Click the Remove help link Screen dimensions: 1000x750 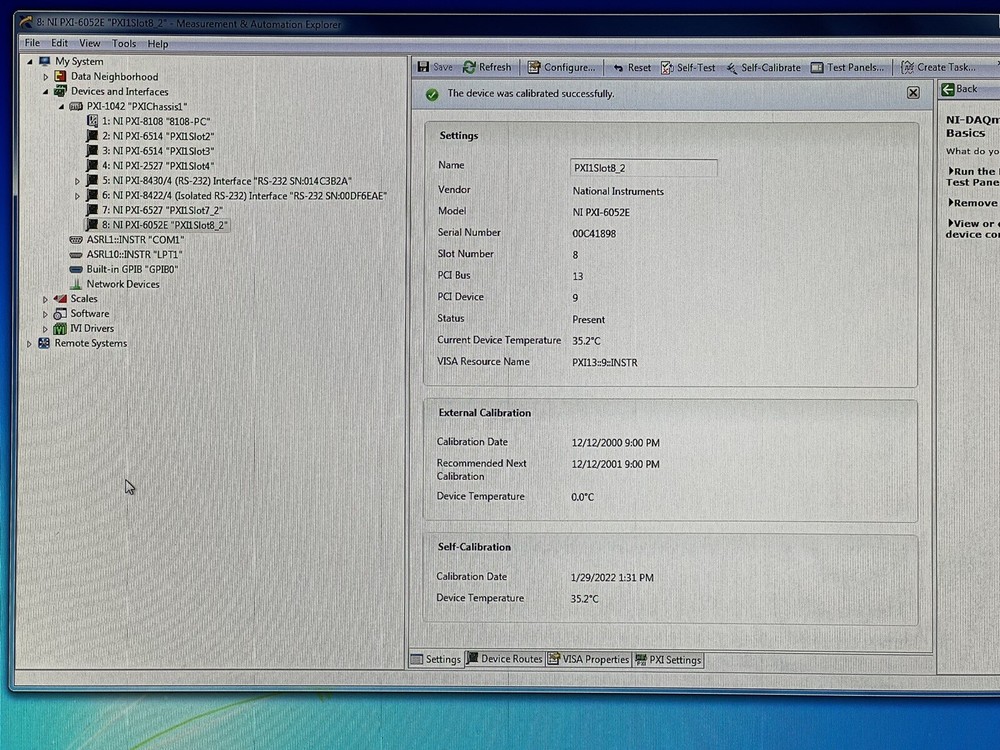coord(973,203)
